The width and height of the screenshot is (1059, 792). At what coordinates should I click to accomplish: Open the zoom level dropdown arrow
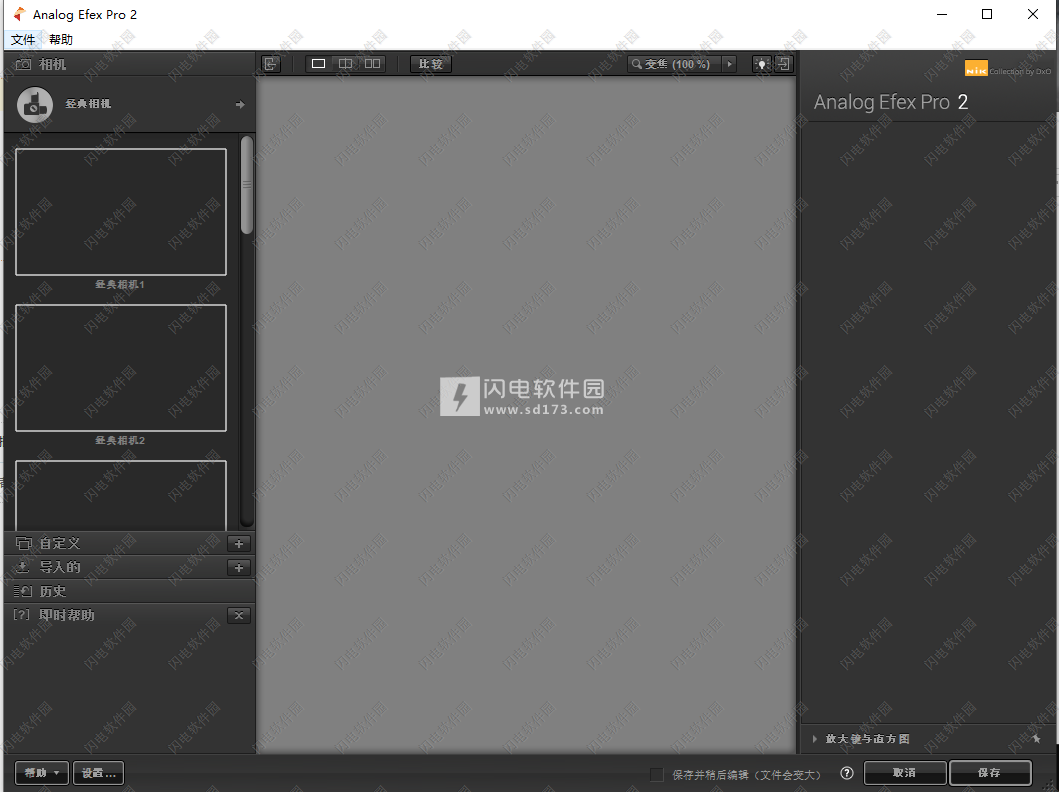point(729,64)
